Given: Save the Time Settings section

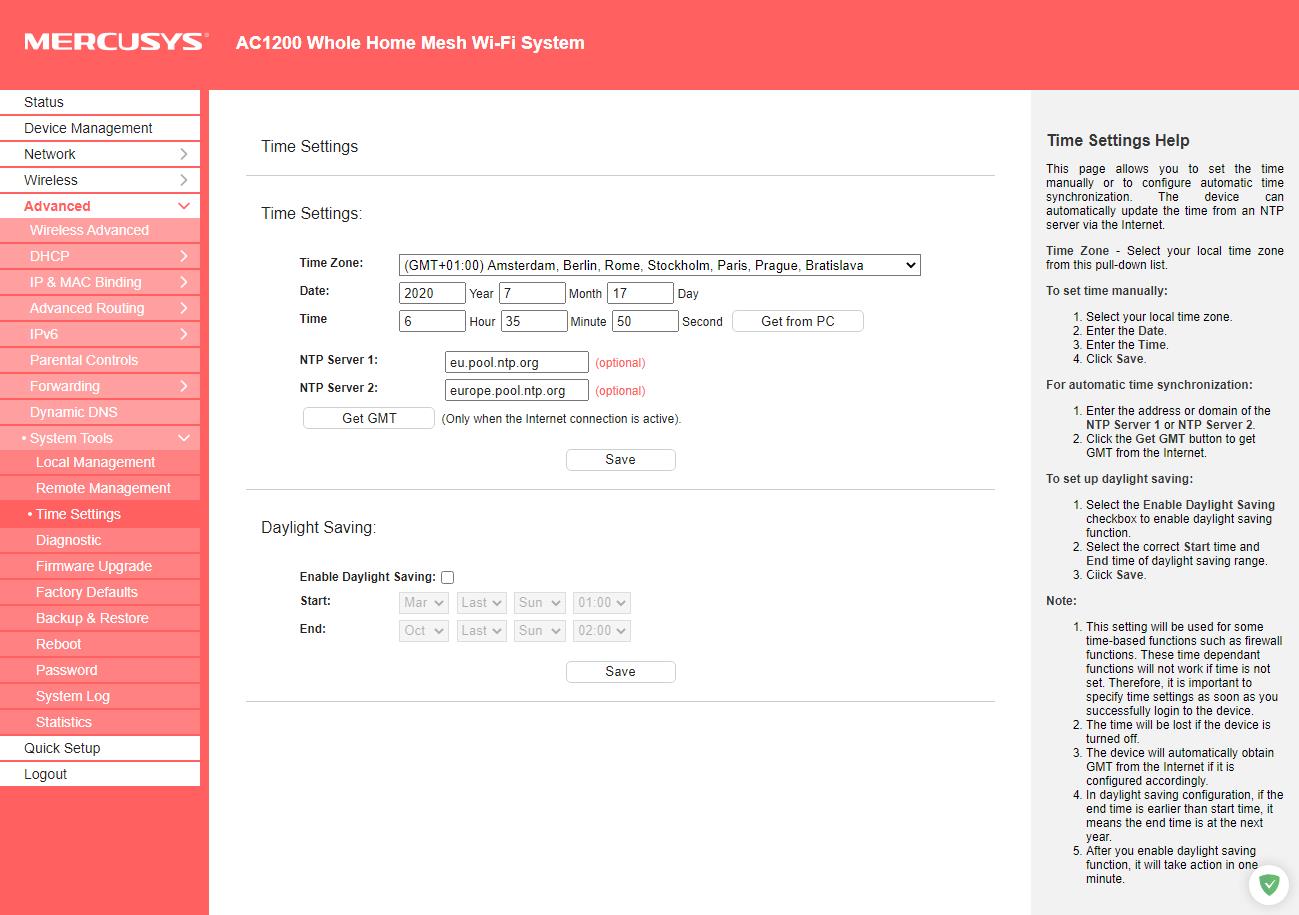Looking at the screenshot, I should 620,459.
